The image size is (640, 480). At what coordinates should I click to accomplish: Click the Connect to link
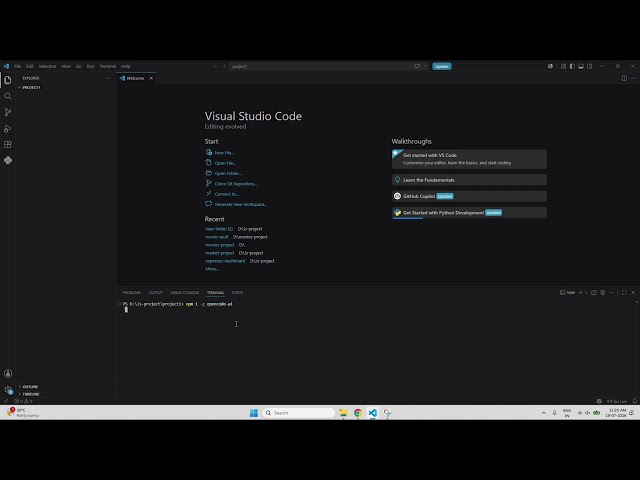point(227,194)
